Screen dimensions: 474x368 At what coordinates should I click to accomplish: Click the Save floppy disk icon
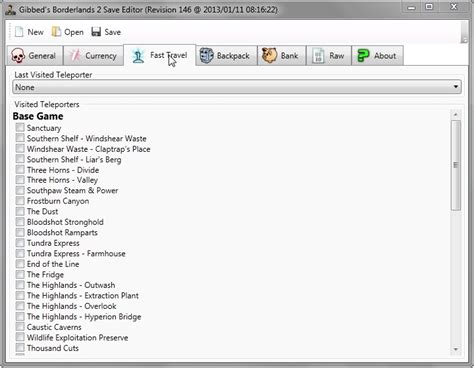pos(96,32)
